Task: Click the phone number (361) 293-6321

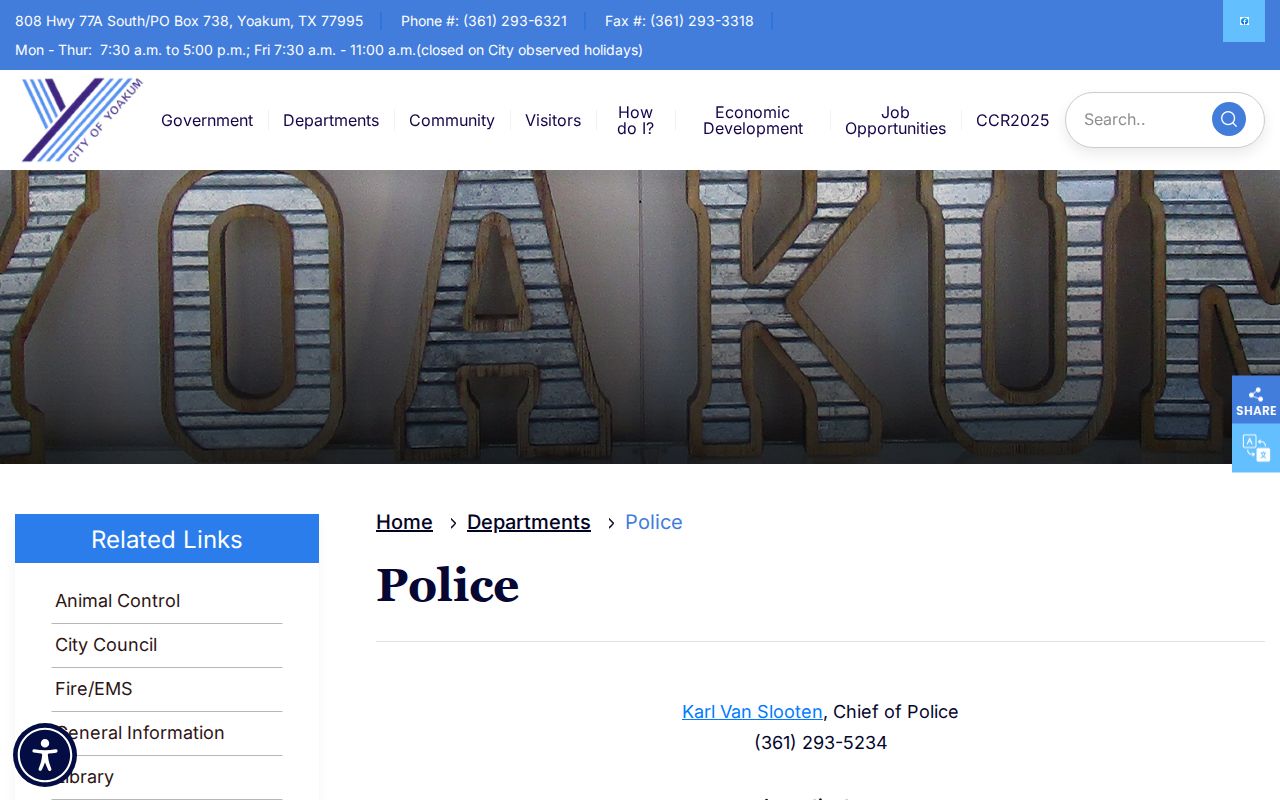Action: click(515, 21)
